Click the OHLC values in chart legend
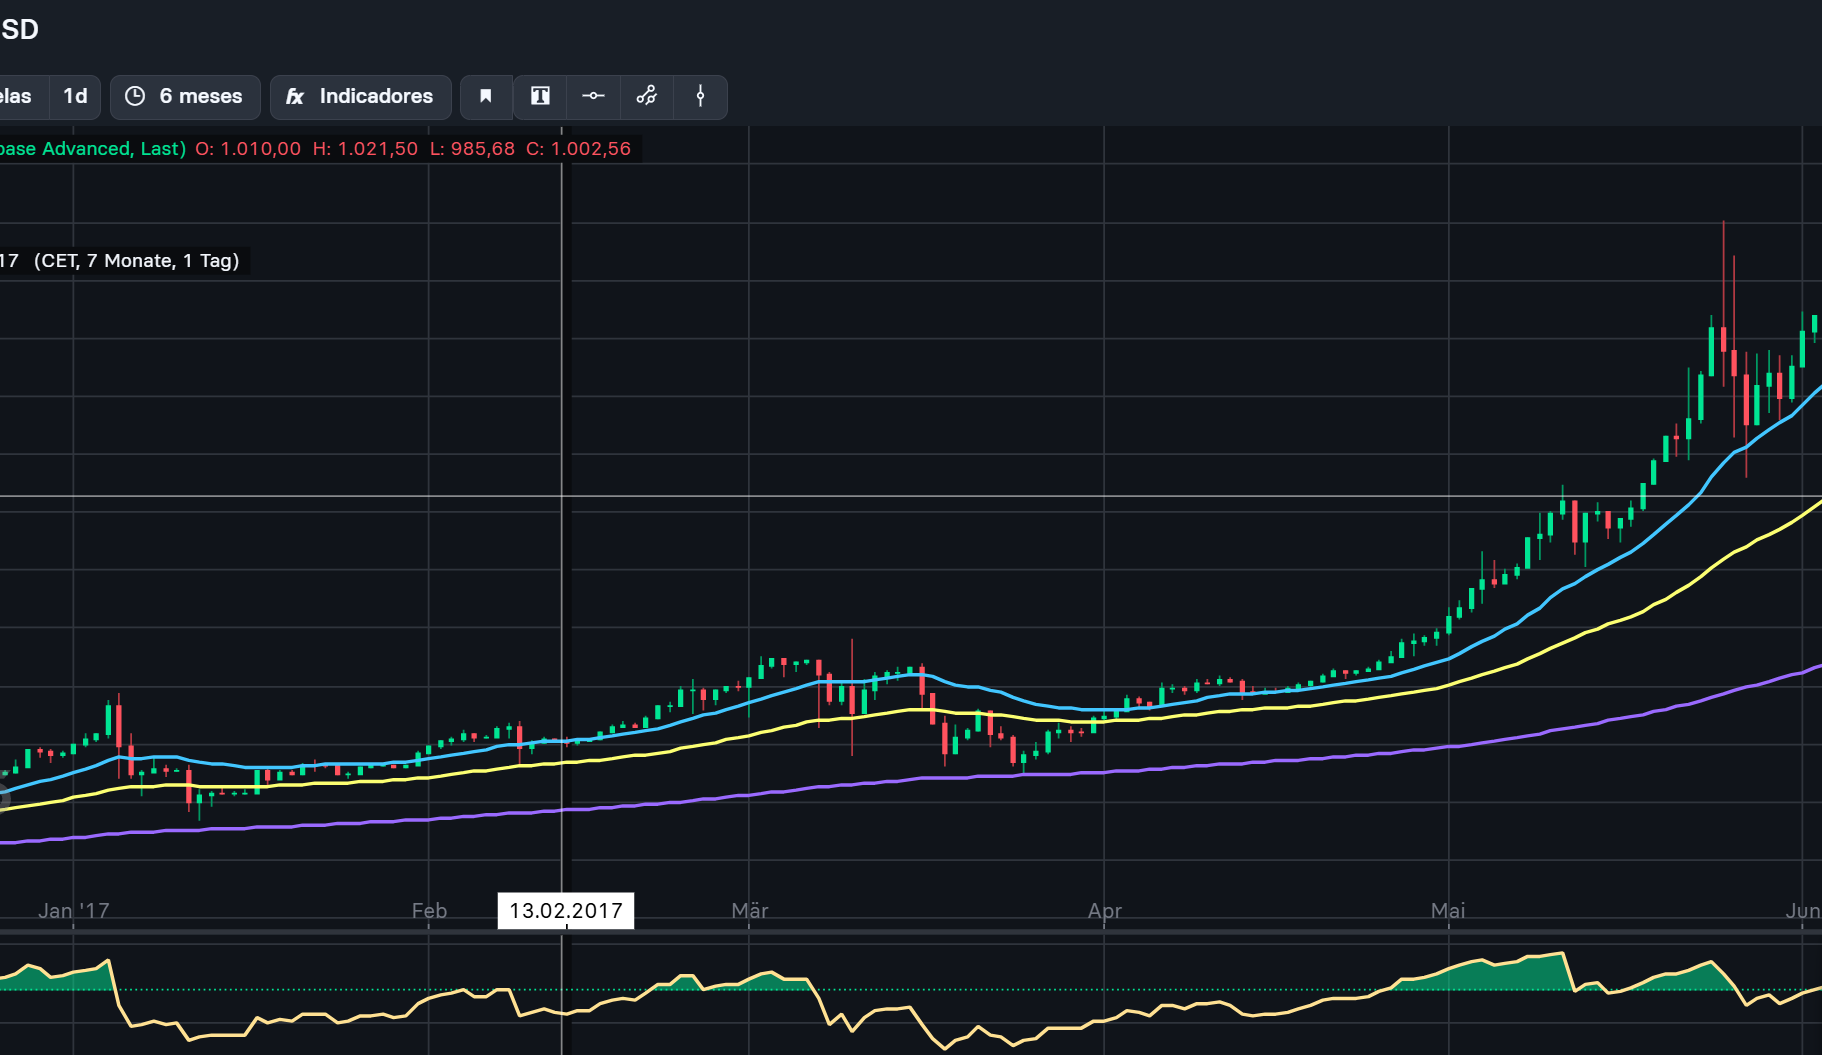Screen dimensions: 1822x1055 coord(413,149)
